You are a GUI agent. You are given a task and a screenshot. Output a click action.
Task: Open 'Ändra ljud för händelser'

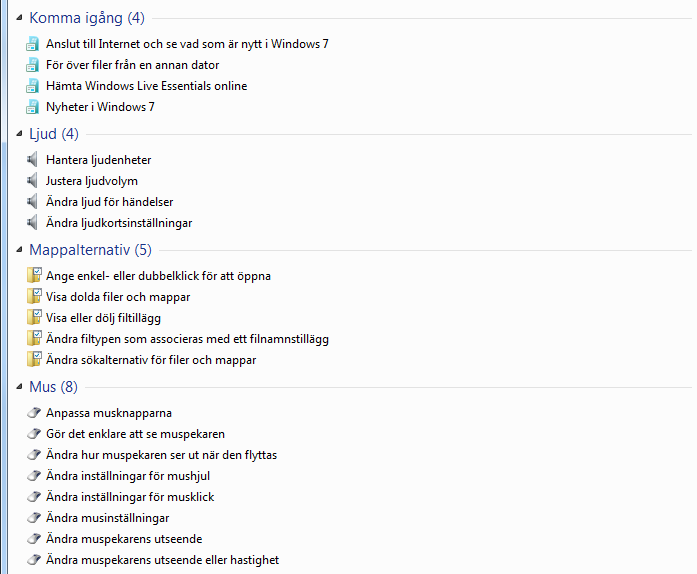point(109,202)
